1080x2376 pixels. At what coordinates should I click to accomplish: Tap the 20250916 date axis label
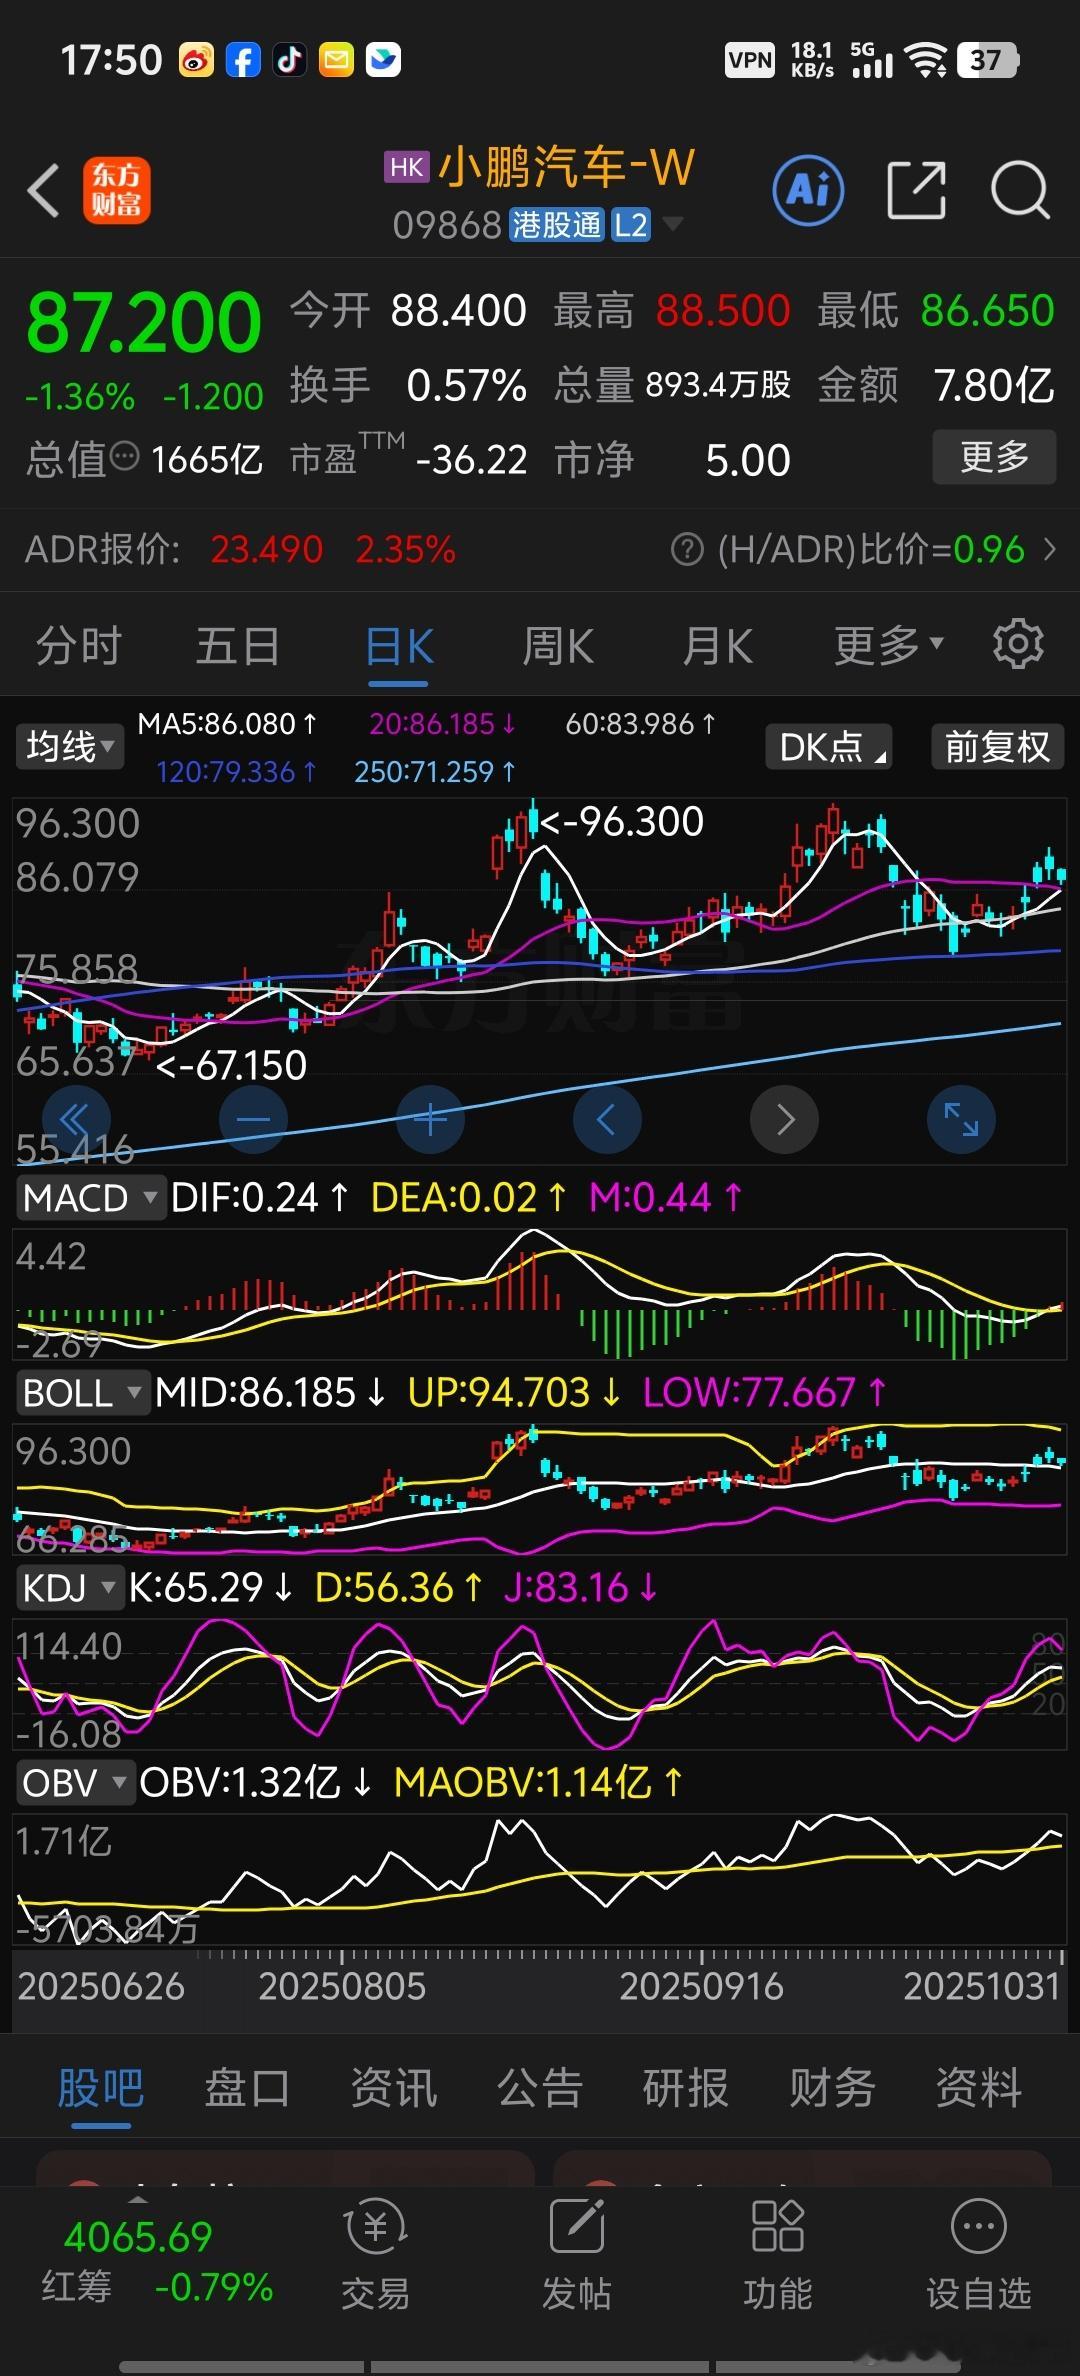(701, 1986)
